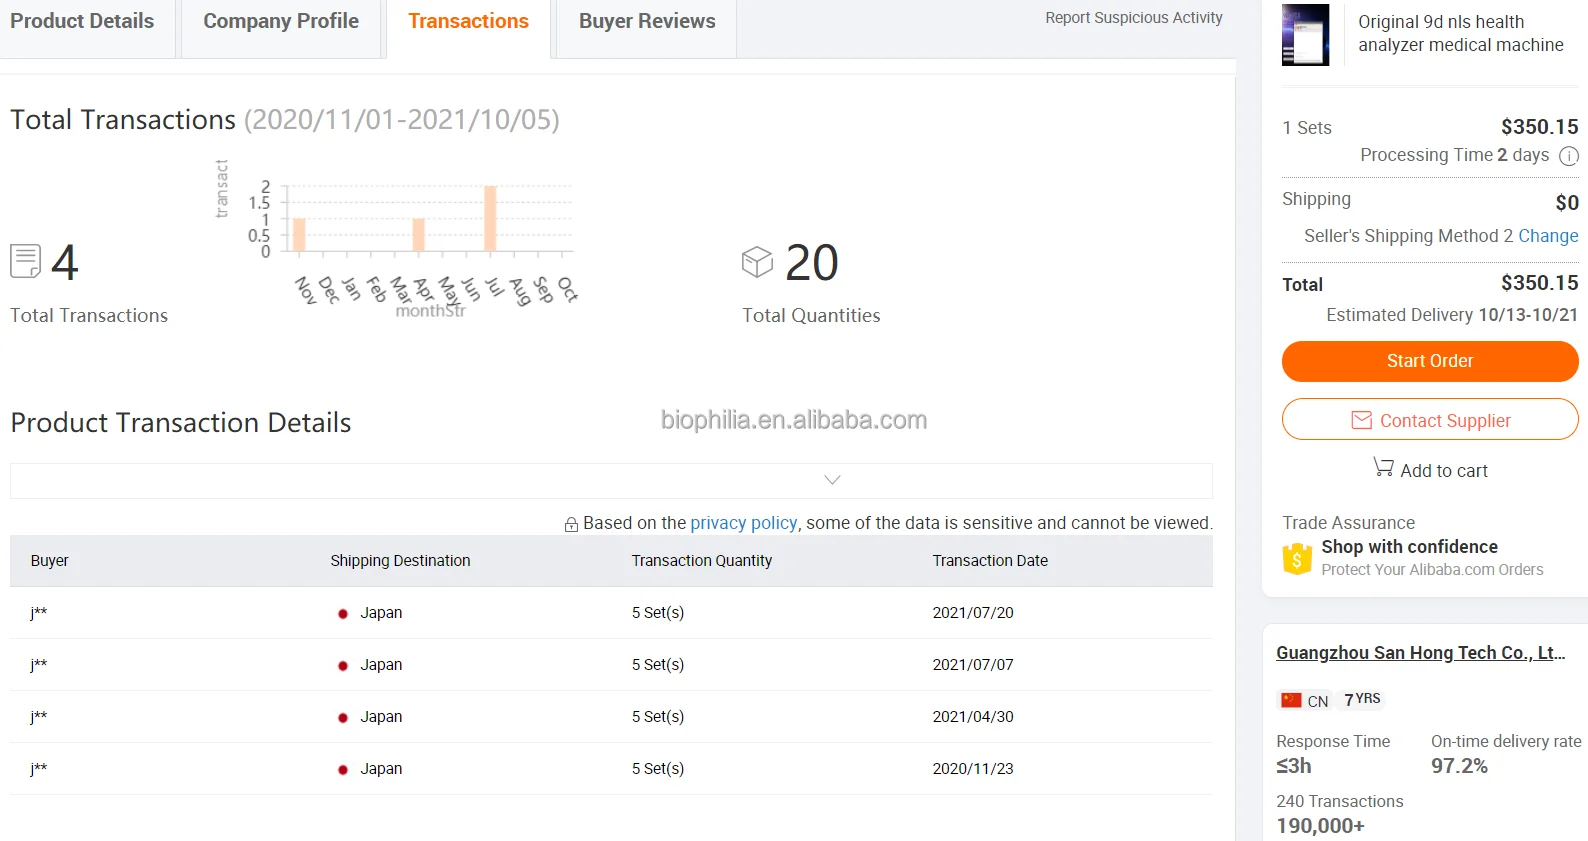Open Guangzhou San Hong Tech company link
The height and width of the screenshot is (841, 1588).
(x=1420, y=653)
